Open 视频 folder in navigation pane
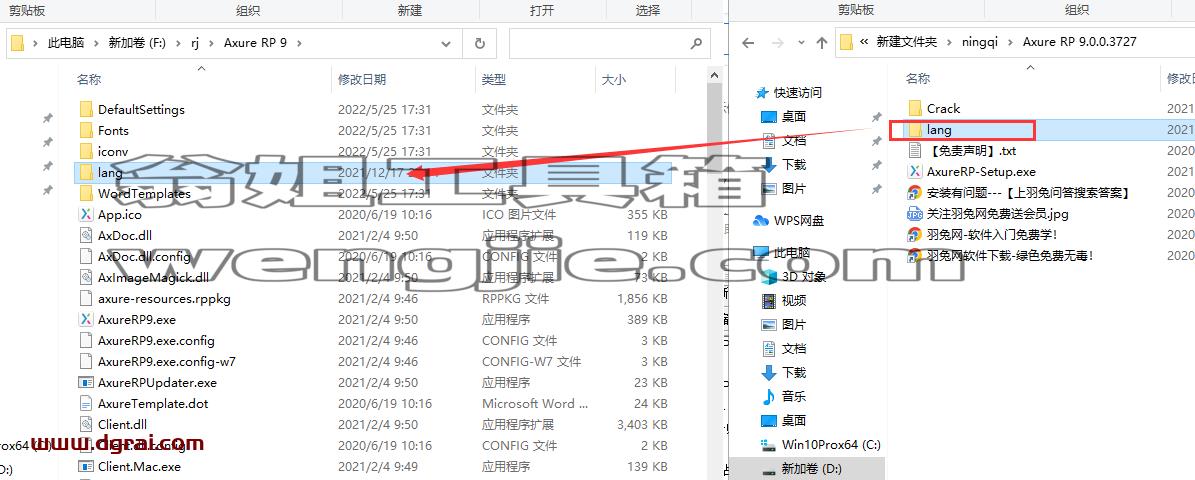 pos(793,301)
